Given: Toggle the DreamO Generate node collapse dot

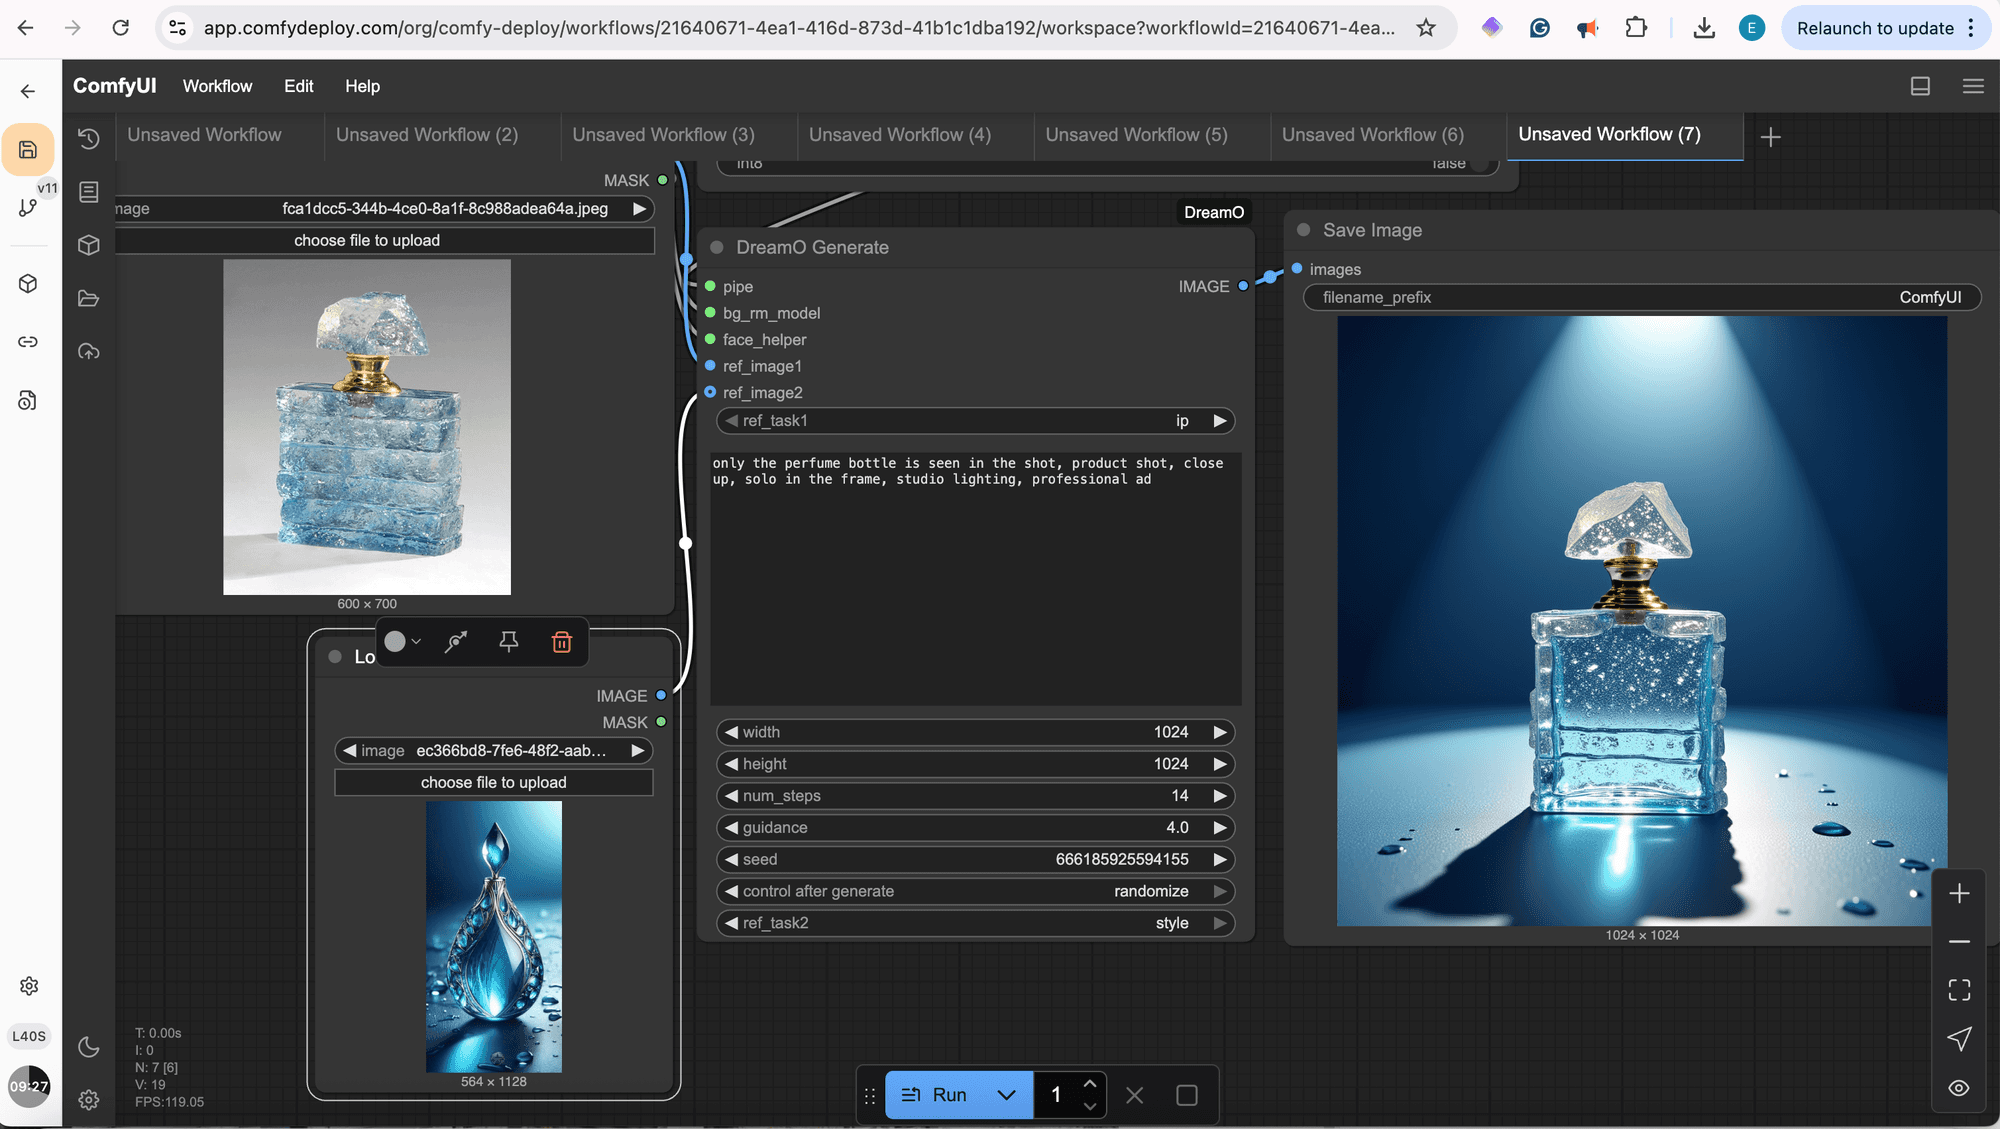Looking at the screenshot, I should tap(717, 247).
